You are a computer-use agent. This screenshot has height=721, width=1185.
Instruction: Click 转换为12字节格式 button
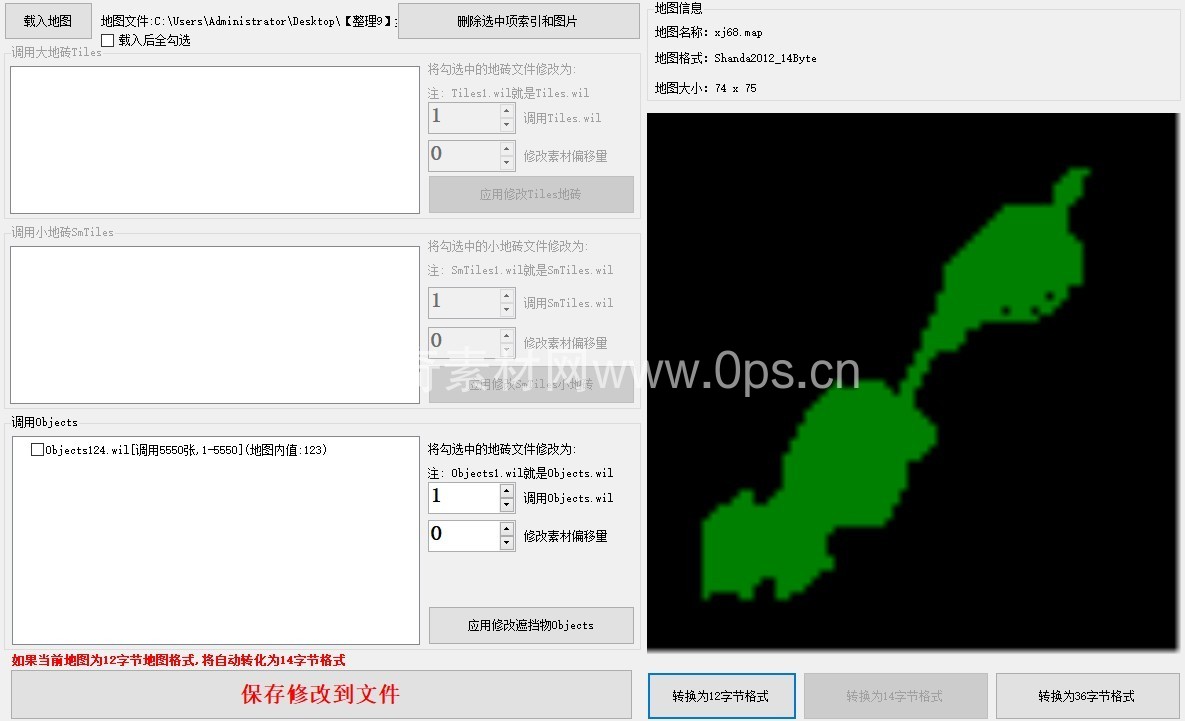point(721,696)
